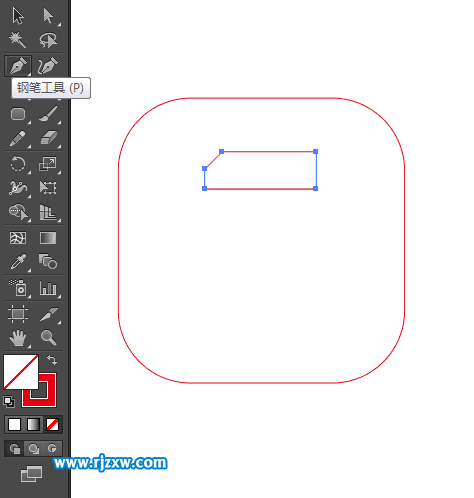This screenshot has height=498, width=474.
Task: Click top-right anchor point of blue path
Action: tap(315, 152)
